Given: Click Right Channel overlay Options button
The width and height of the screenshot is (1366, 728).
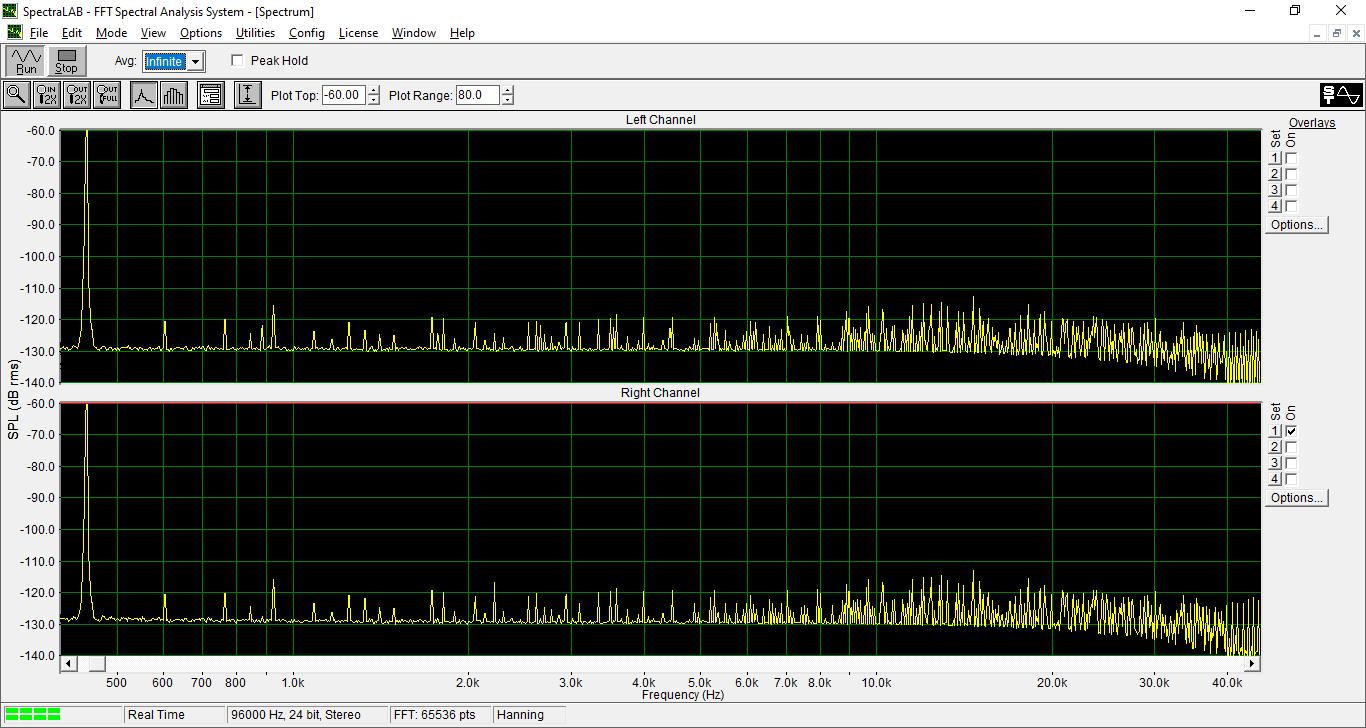Looking at the screenshot, I should tap(1297, 498).
